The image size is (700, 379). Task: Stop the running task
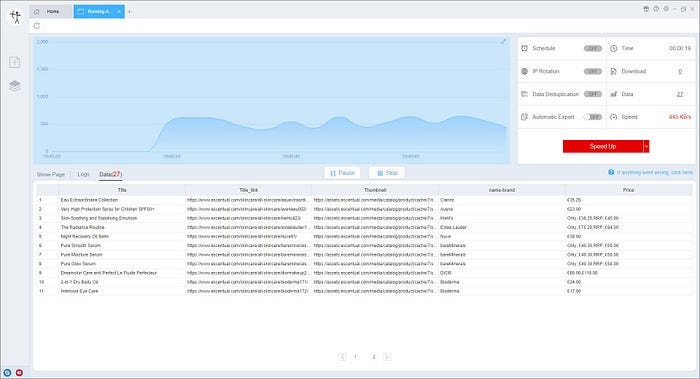(x=387, y=173)
